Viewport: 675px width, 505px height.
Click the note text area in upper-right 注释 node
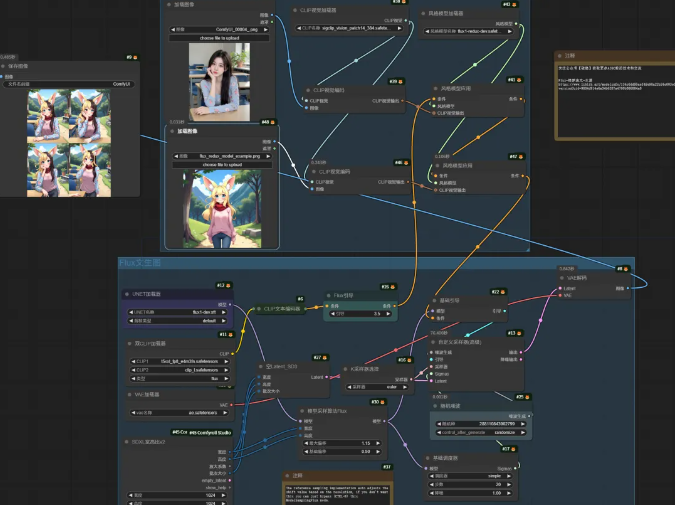(x=616, y=100)
